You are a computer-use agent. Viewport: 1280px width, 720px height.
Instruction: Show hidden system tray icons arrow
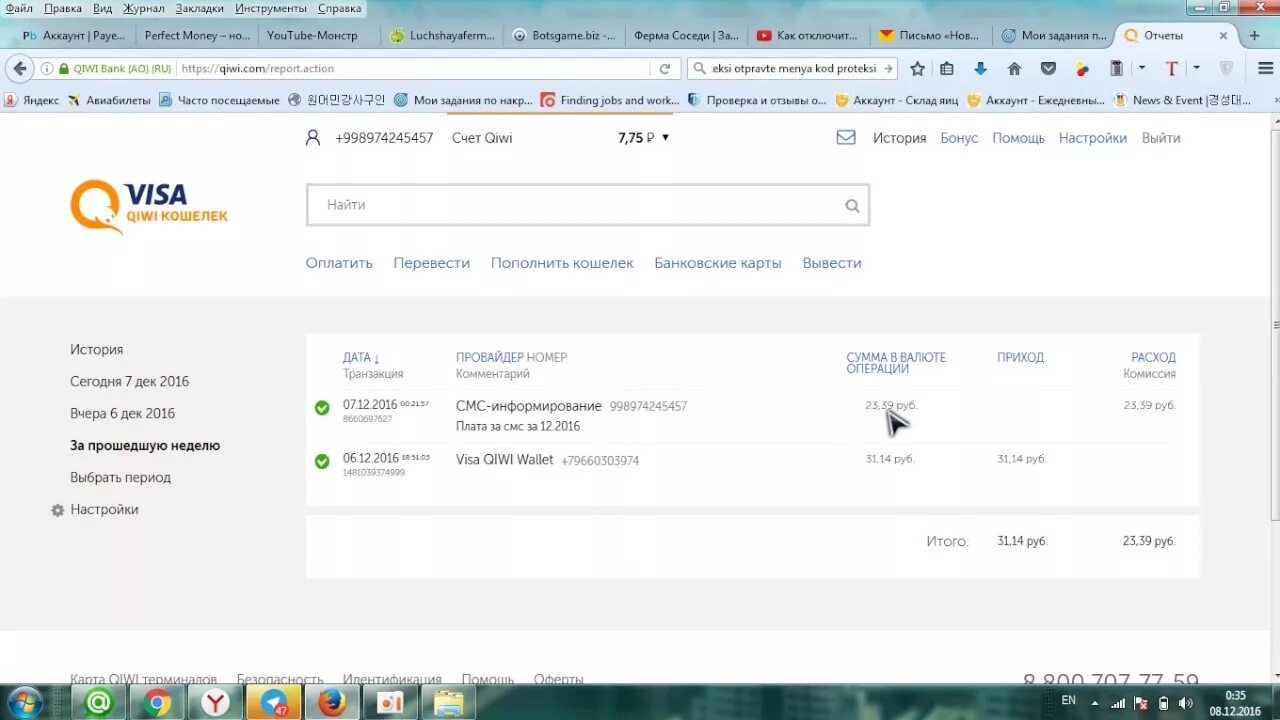(1094, 703)
